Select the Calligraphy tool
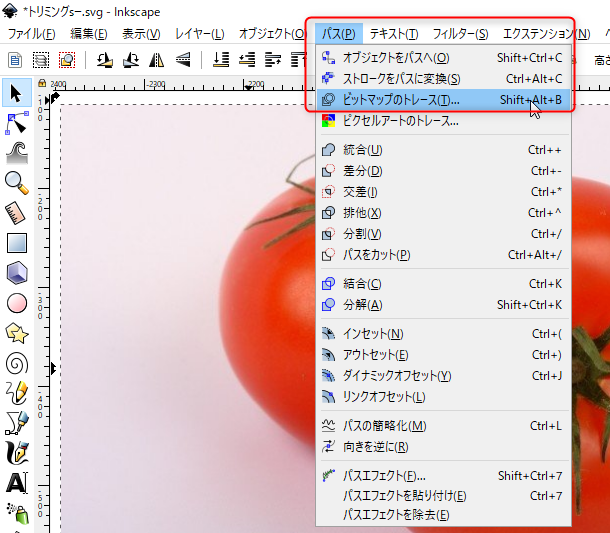Image resolution: width=610 pixels, height=533 pixels. tap(17, 453)
